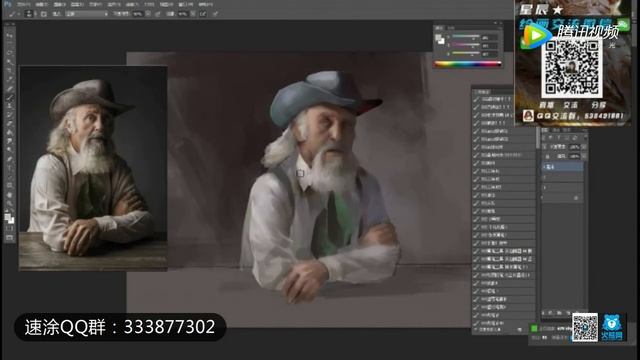Select the highlighted layer in Layers panel
Viewport: 640px width, 360px height.
(562, 167)
